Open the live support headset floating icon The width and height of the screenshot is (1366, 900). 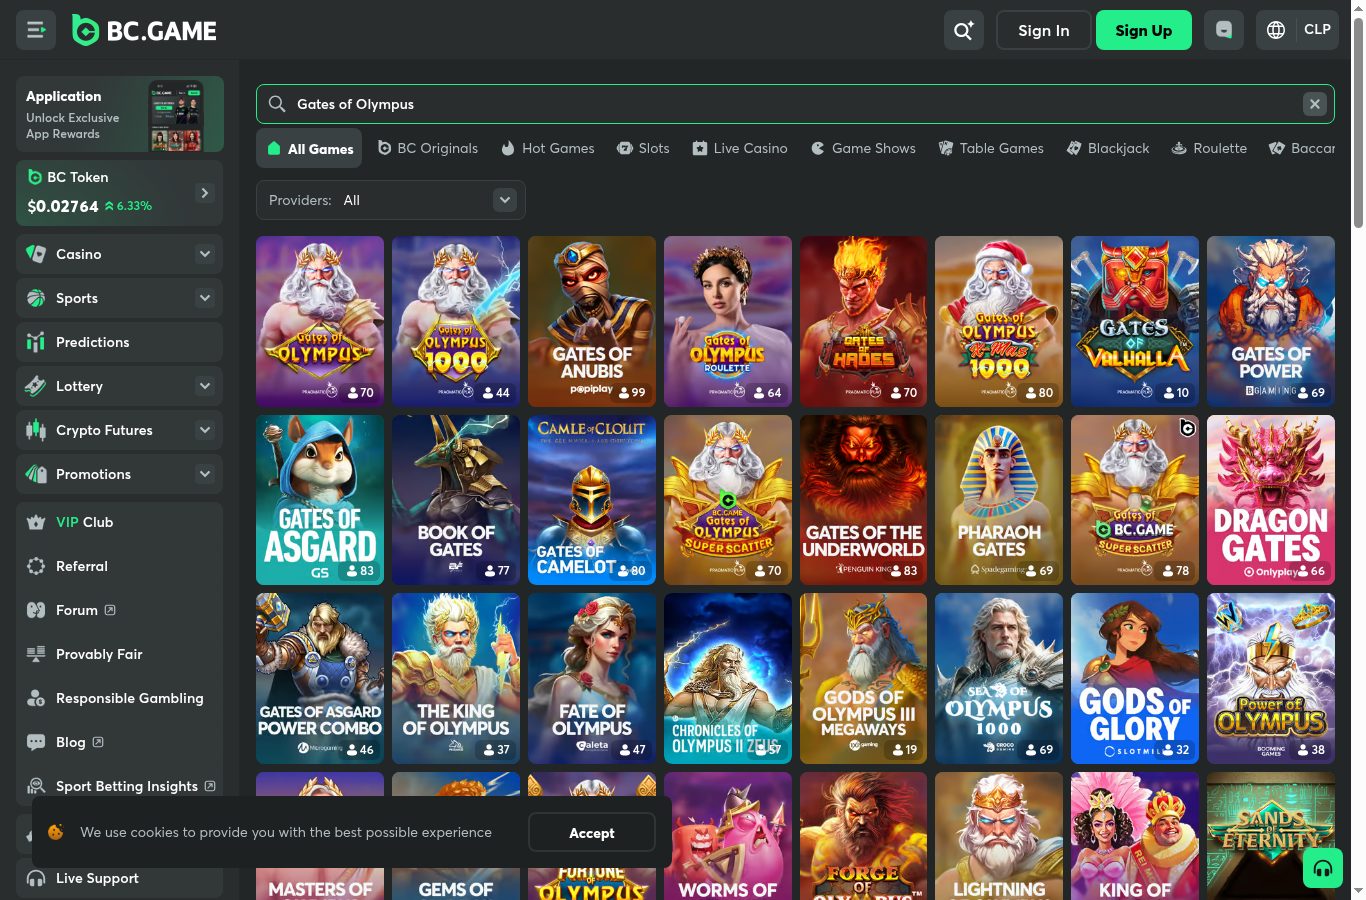click(1323, 868)
